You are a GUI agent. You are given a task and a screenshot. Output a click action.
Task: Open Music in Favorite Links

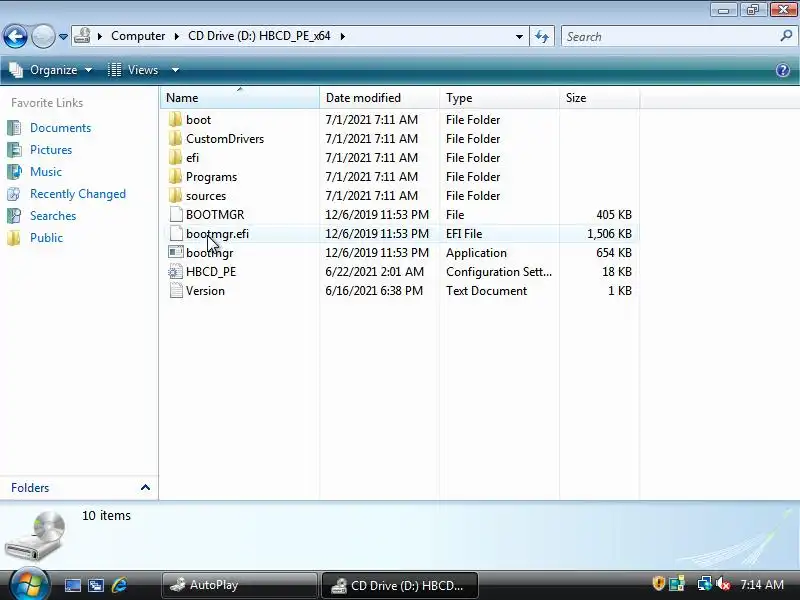point(46,172)
